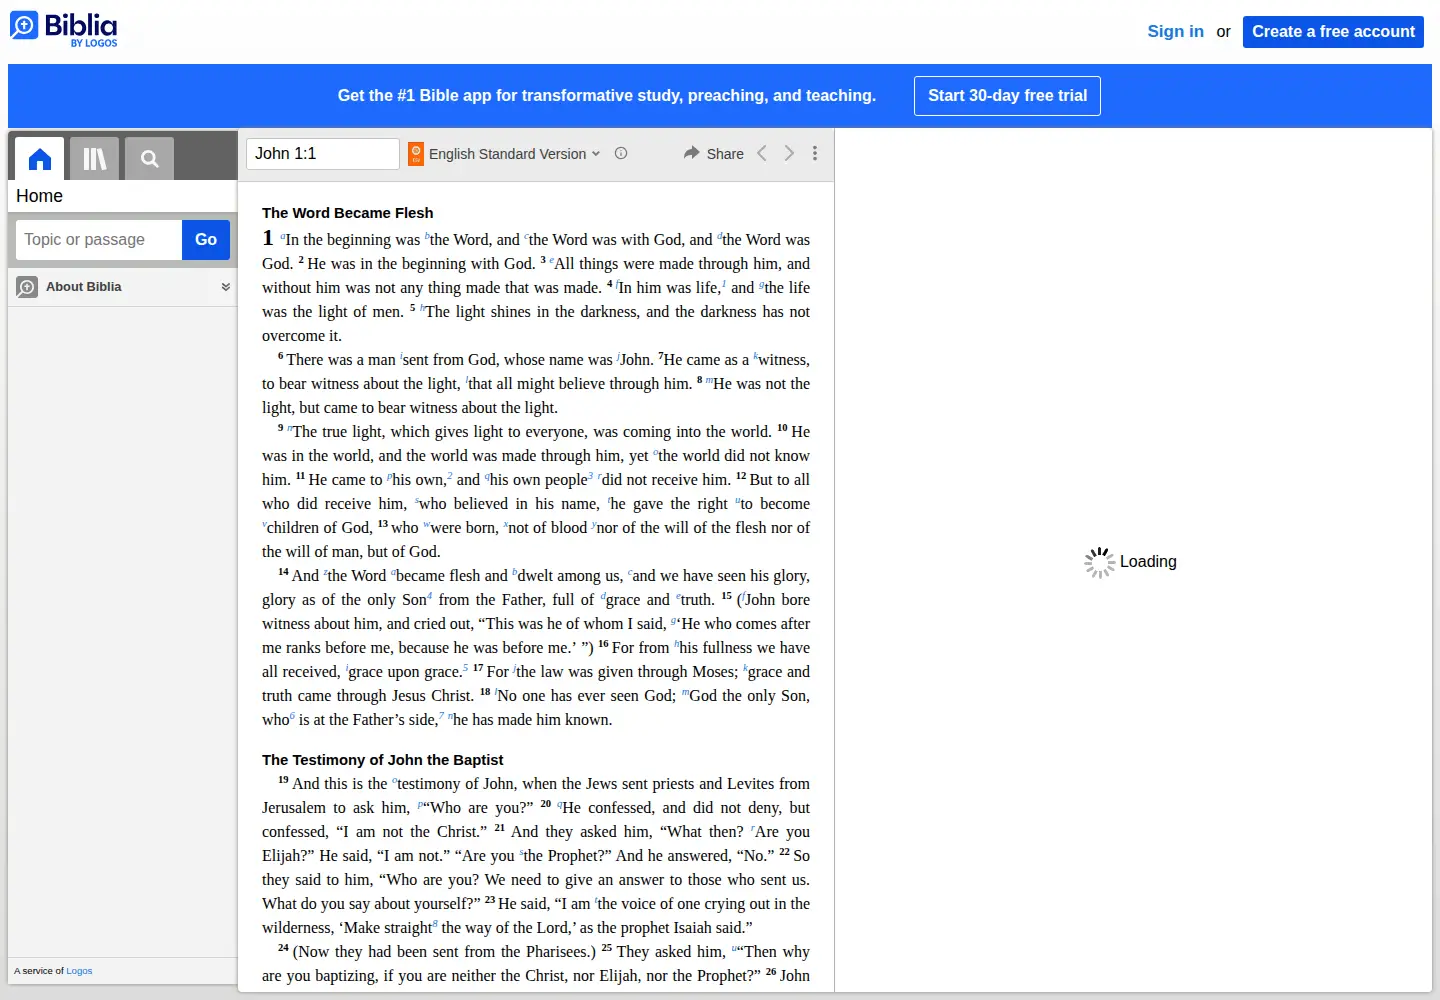Open the Home tab in sidebar
Image resolution: width=1440 pixels, height=1000 pixels.
pos(40,159)
